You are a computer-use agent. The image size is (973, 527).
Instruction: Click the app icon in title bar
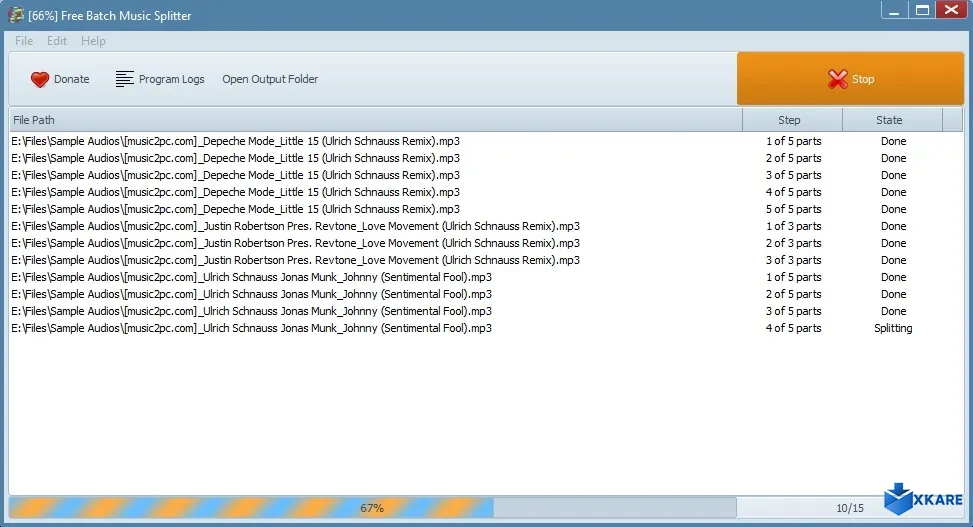[16, 15]
